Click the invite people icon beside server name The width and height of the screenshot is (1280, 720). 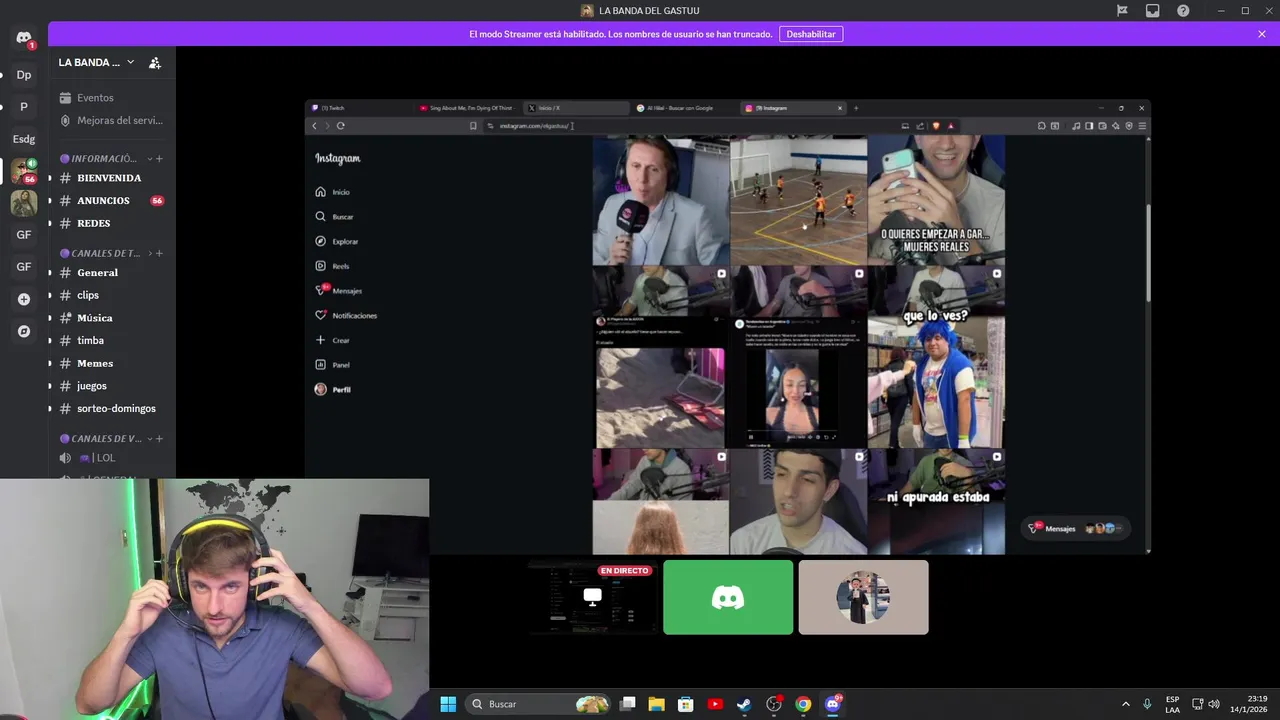[x=155, y=62]
